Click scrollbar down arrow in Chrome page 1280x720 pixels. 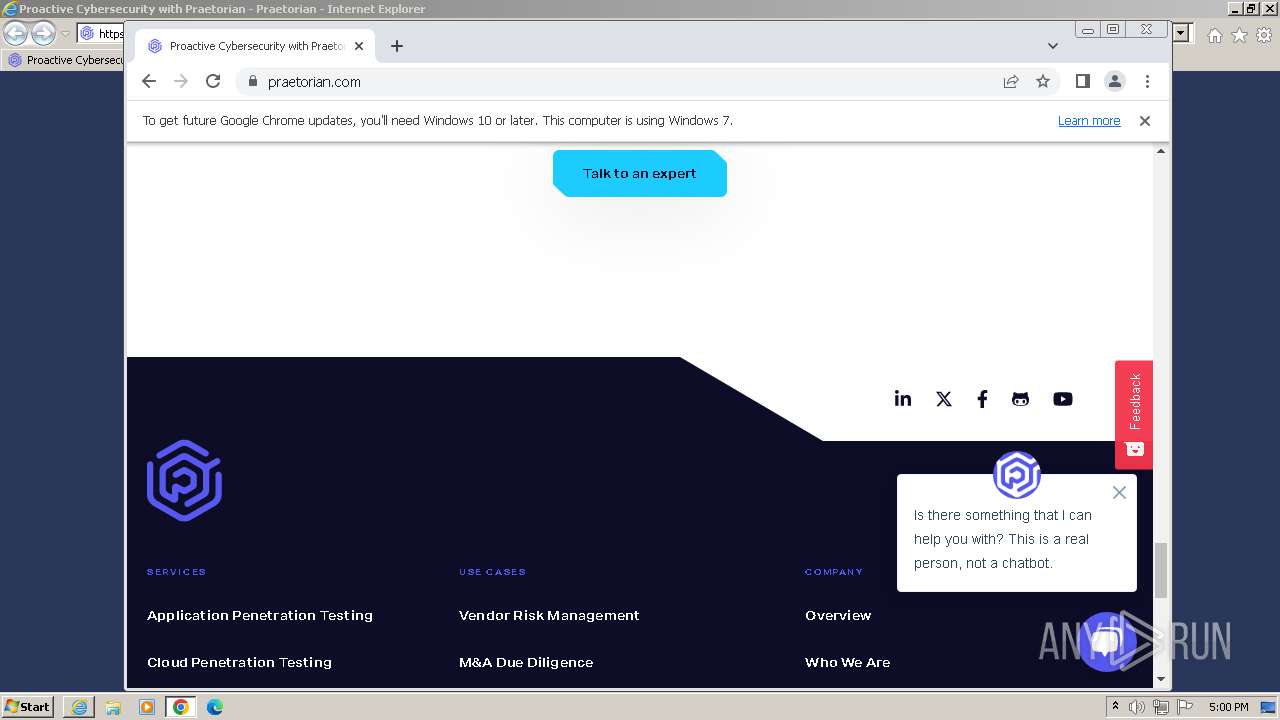pos(1161,680)
